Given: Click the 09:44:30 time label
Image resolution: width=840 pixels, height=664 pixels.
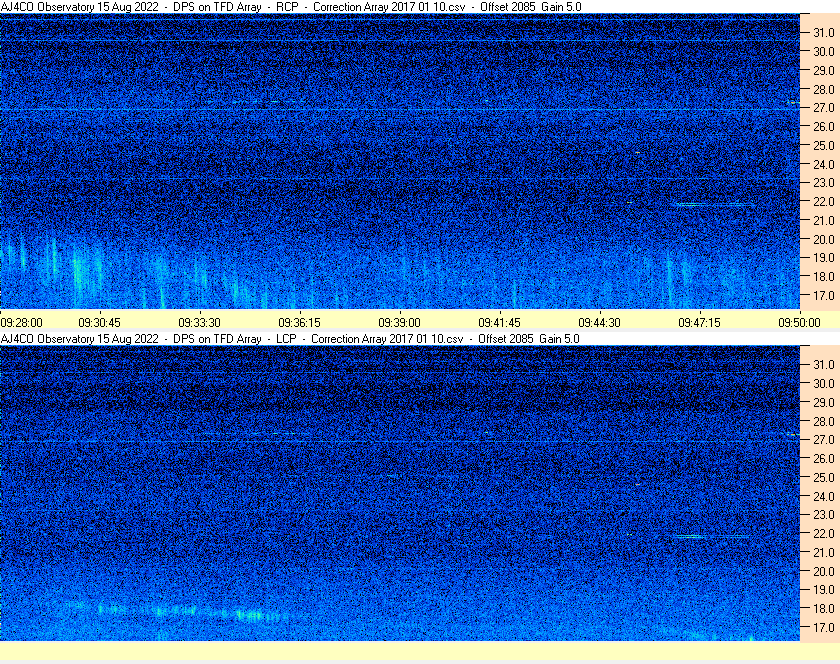Looking at the screenshot, I should (599, 323).
